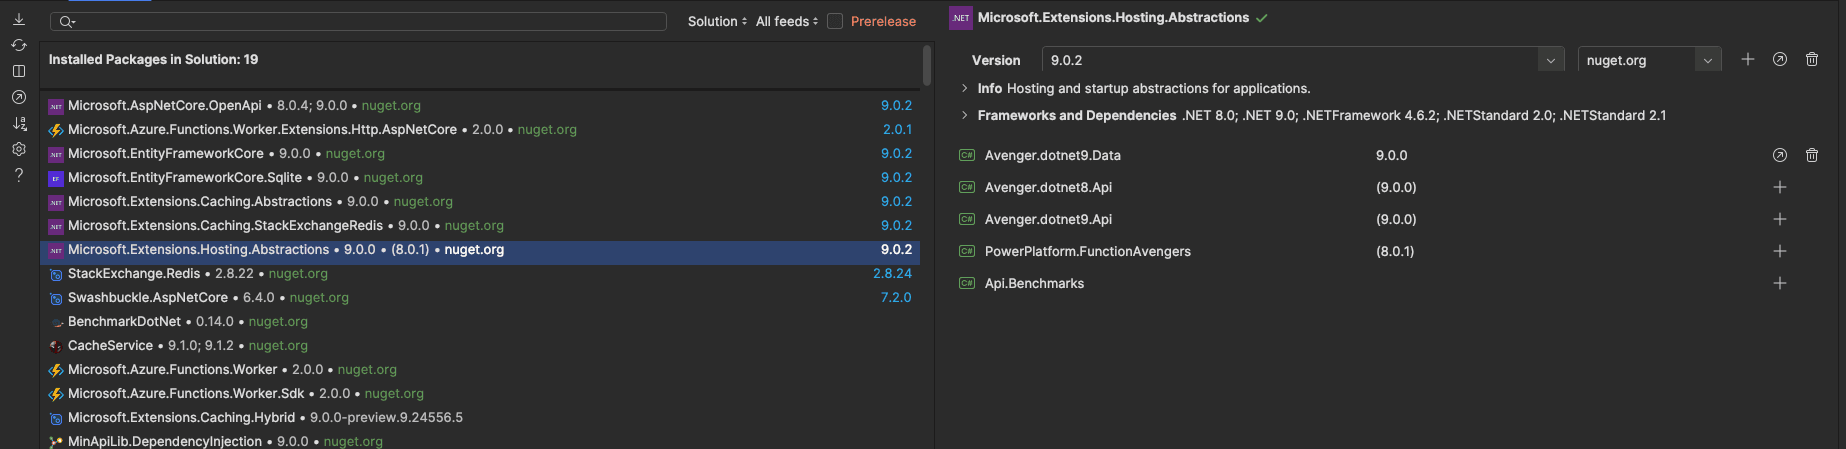Screen dimensions: 1846x449
Task: Click Avenger.dotnet9.Api project name
Action: [1048, 219]
